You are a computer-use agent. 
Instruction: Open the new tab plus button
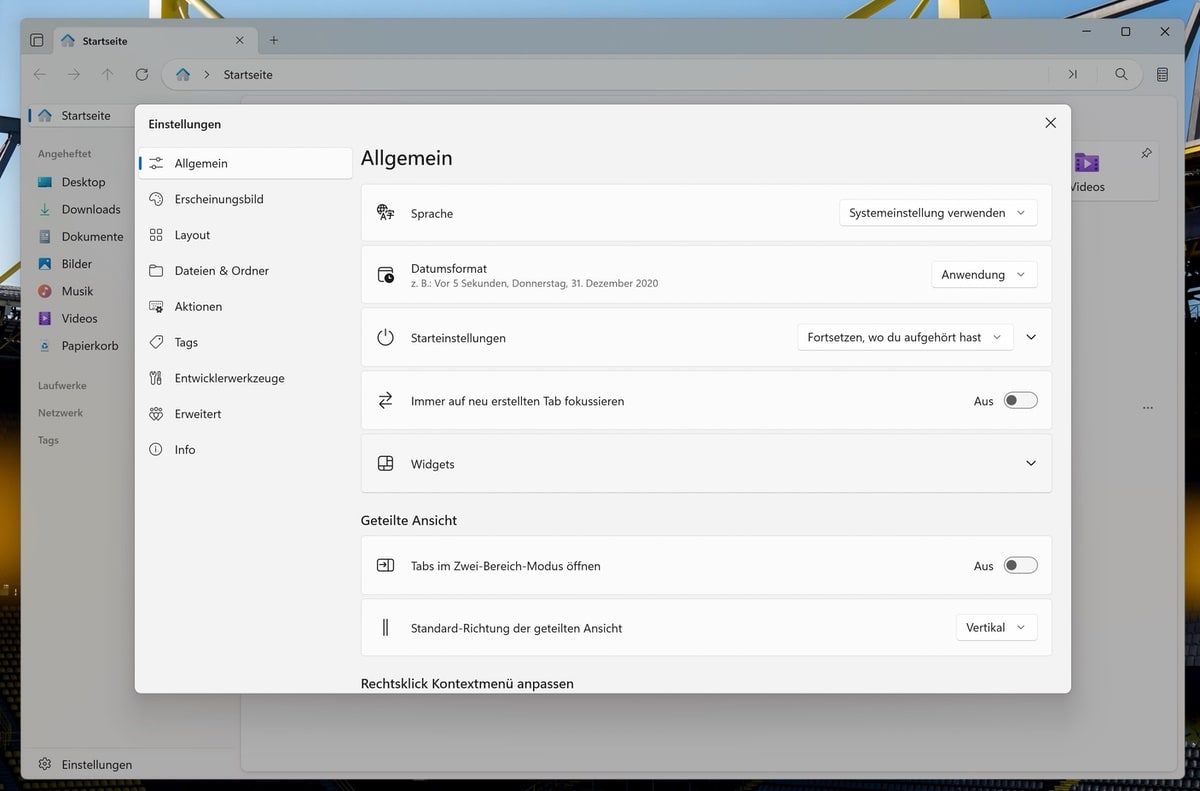[x=274, y=41]
